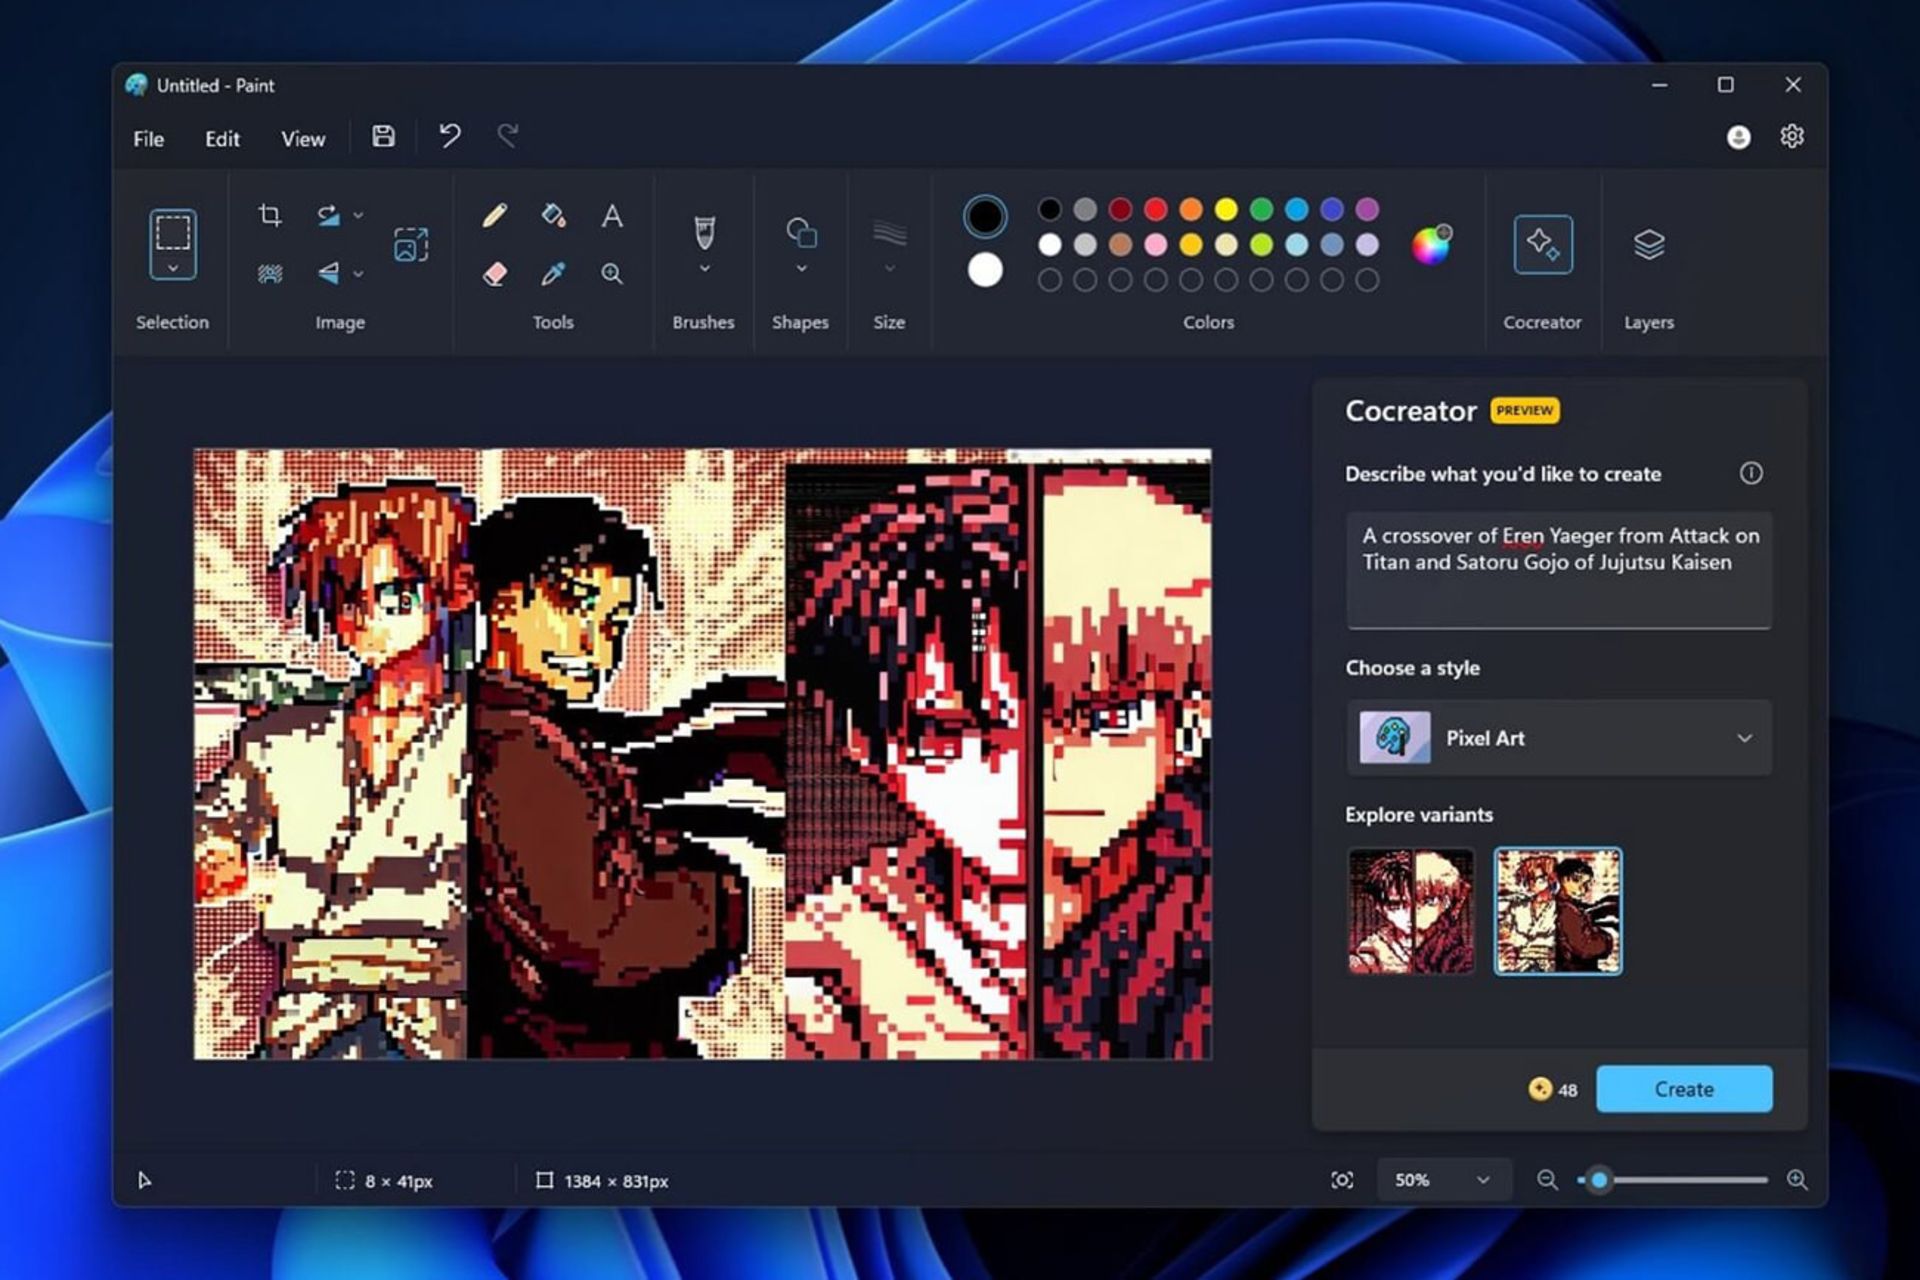Activate the Crop tool
The width and height of the screenshot is (1920, 1280).
[270, 216]
